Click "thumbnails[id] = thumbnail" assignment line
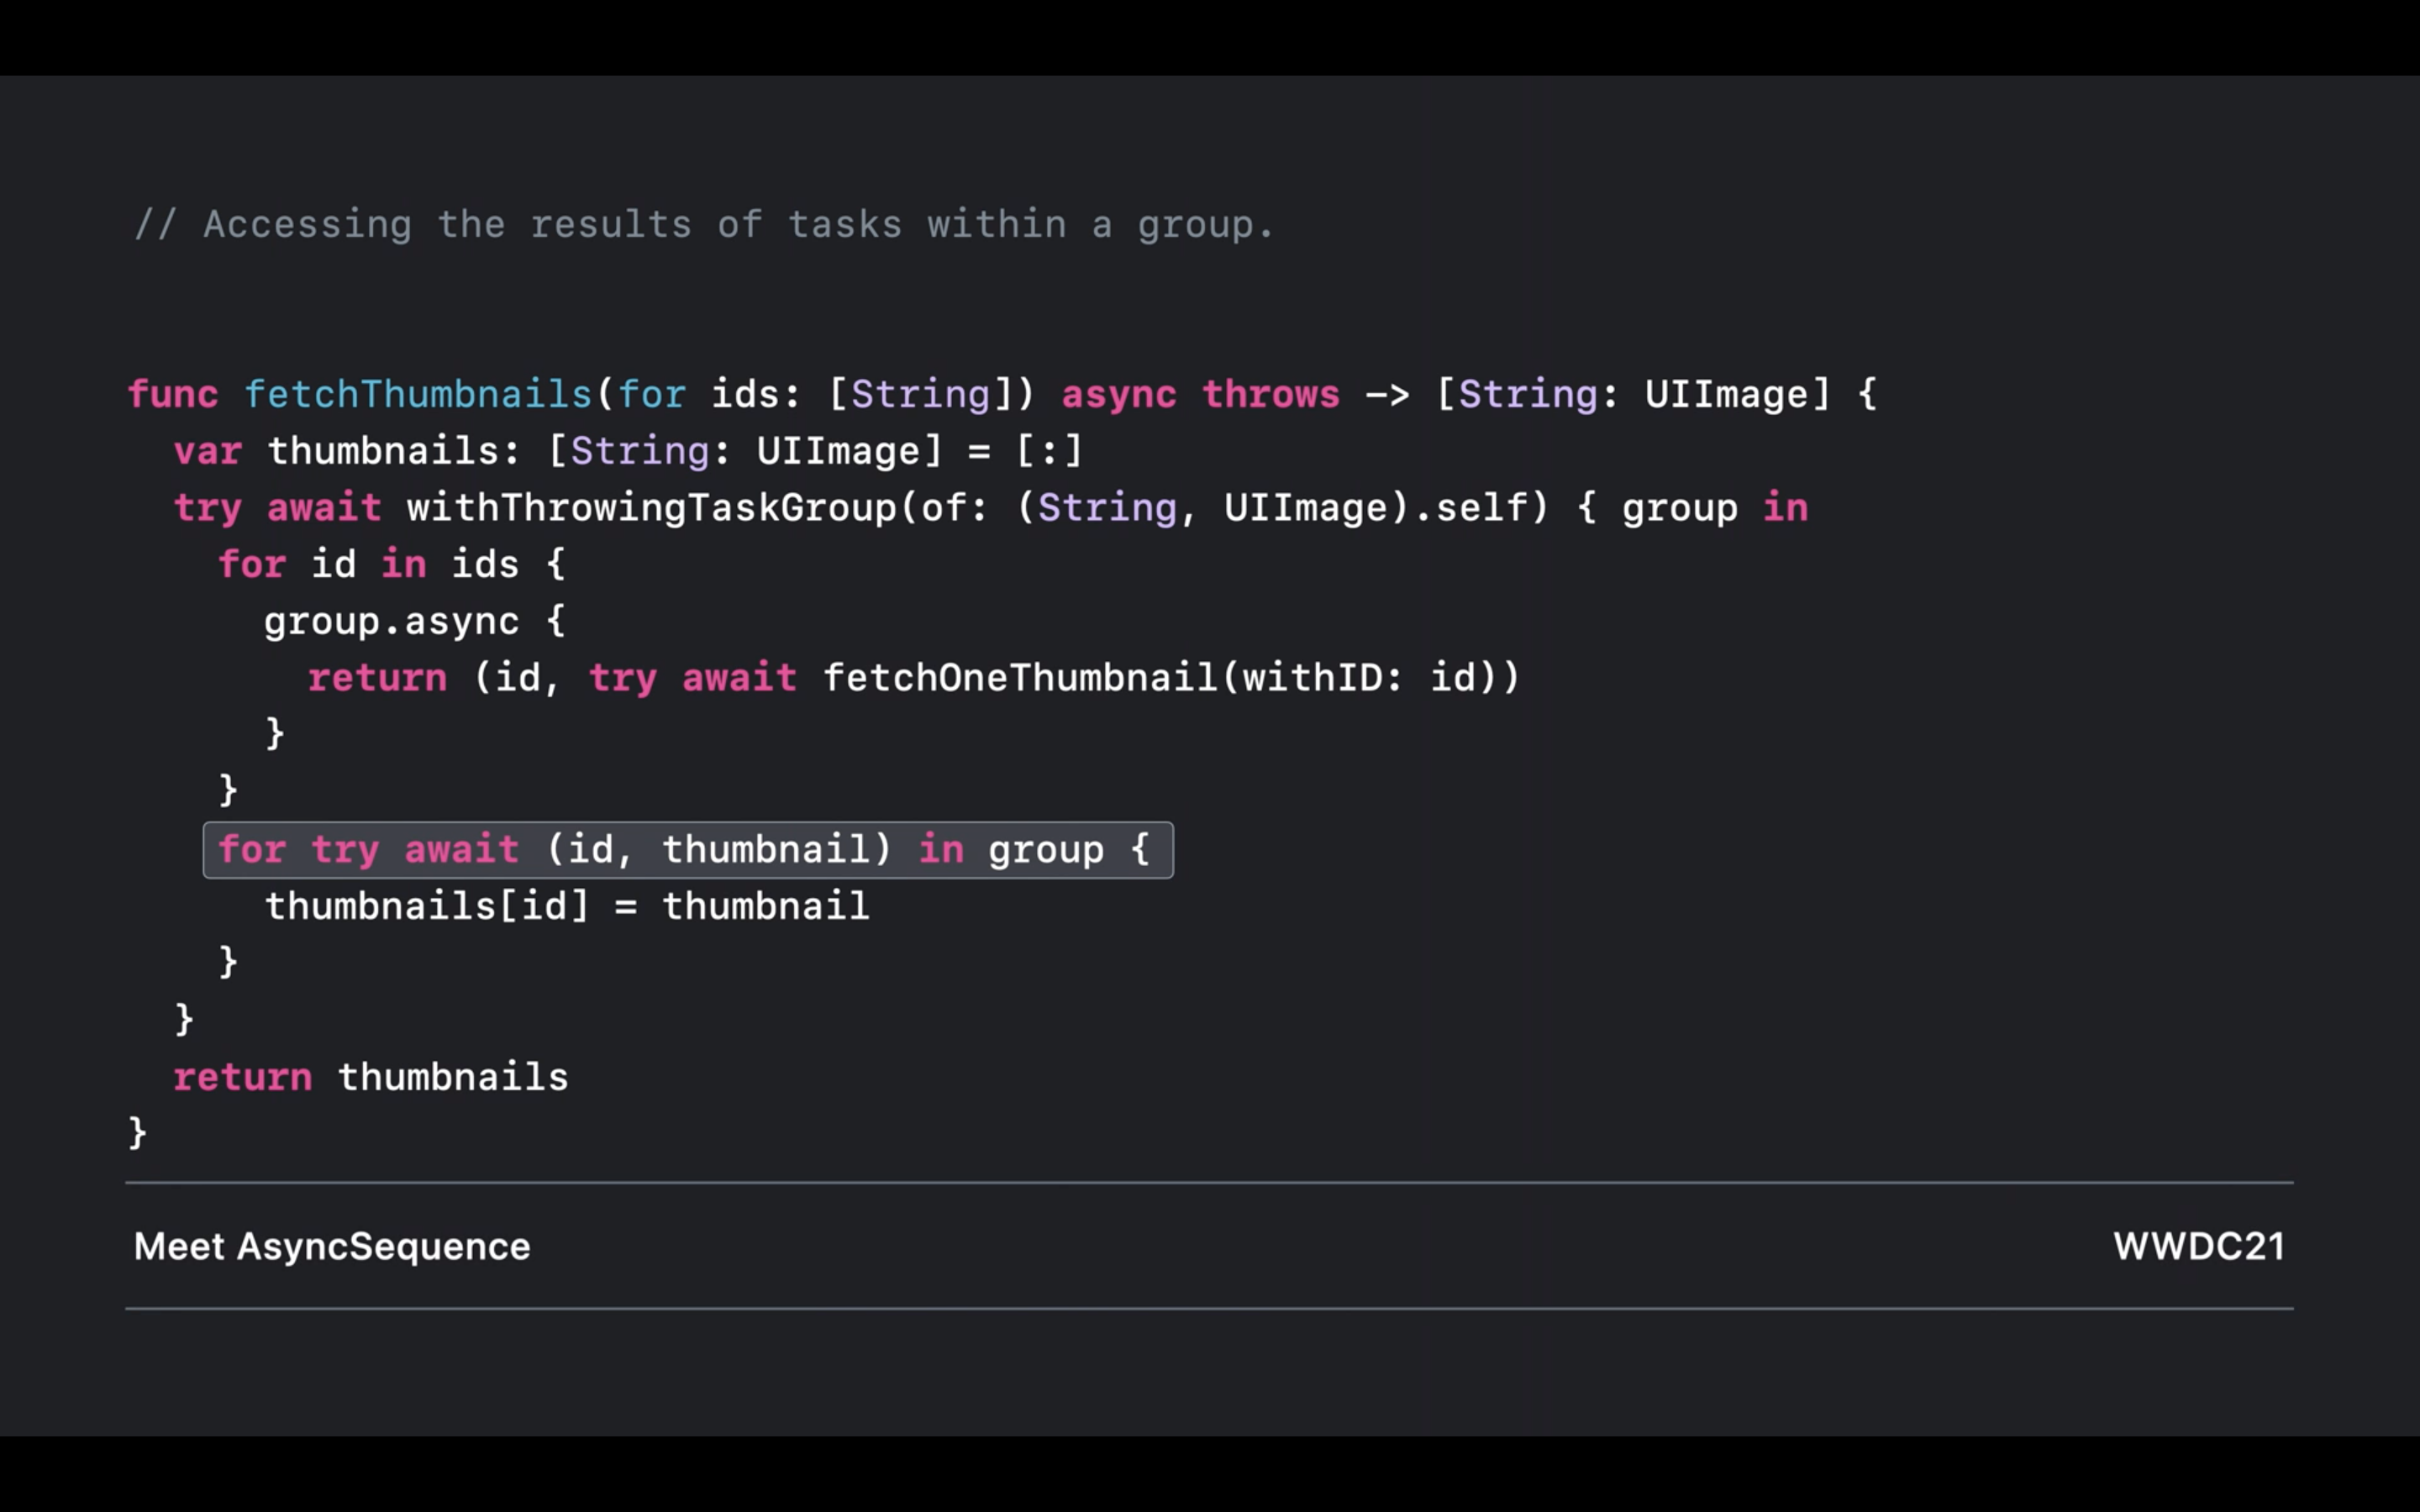 tap(567, 906)
